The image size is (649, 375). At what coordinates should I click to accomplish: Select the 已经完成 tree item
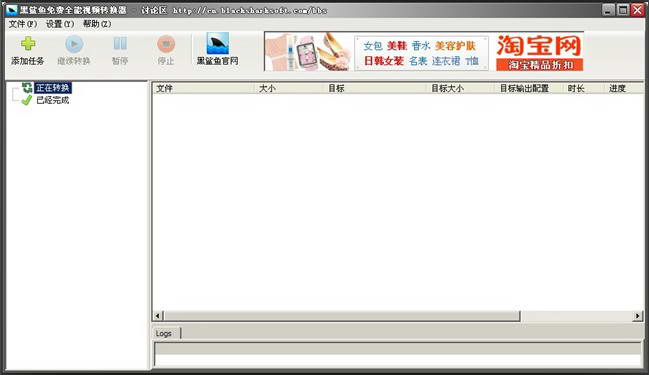point(53,100)
